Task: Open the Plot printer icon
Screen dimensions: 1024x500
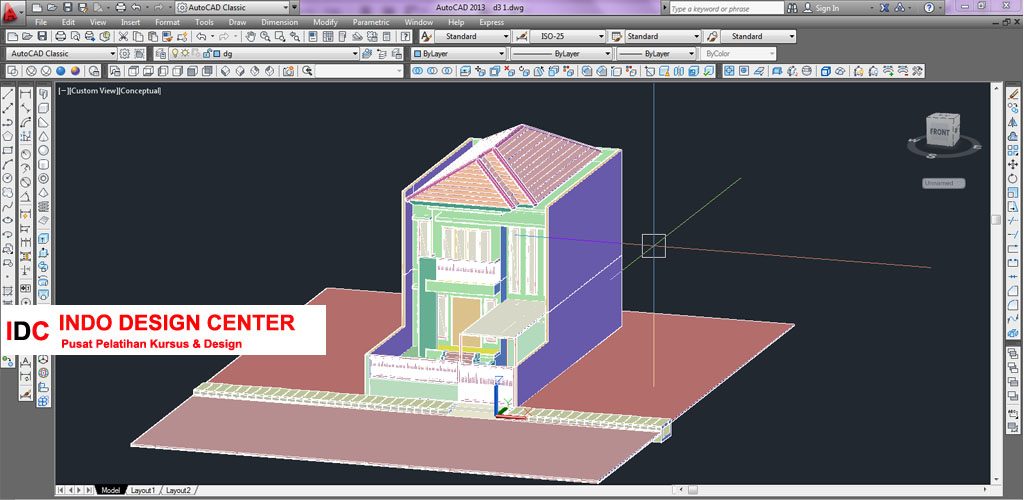Action: click(x=60, y=37)
